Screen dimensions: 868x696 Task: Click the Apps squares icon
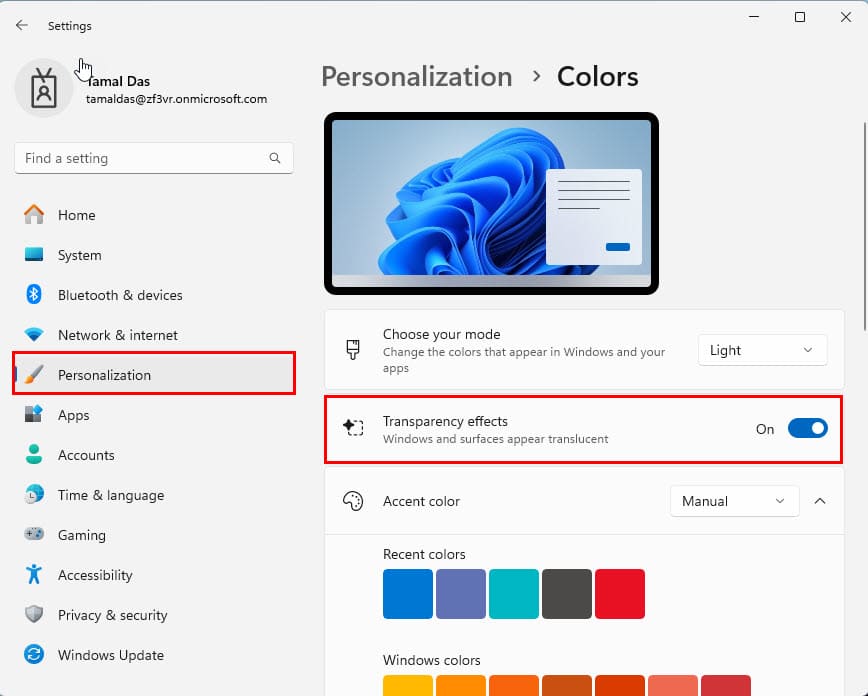point(34,414)
